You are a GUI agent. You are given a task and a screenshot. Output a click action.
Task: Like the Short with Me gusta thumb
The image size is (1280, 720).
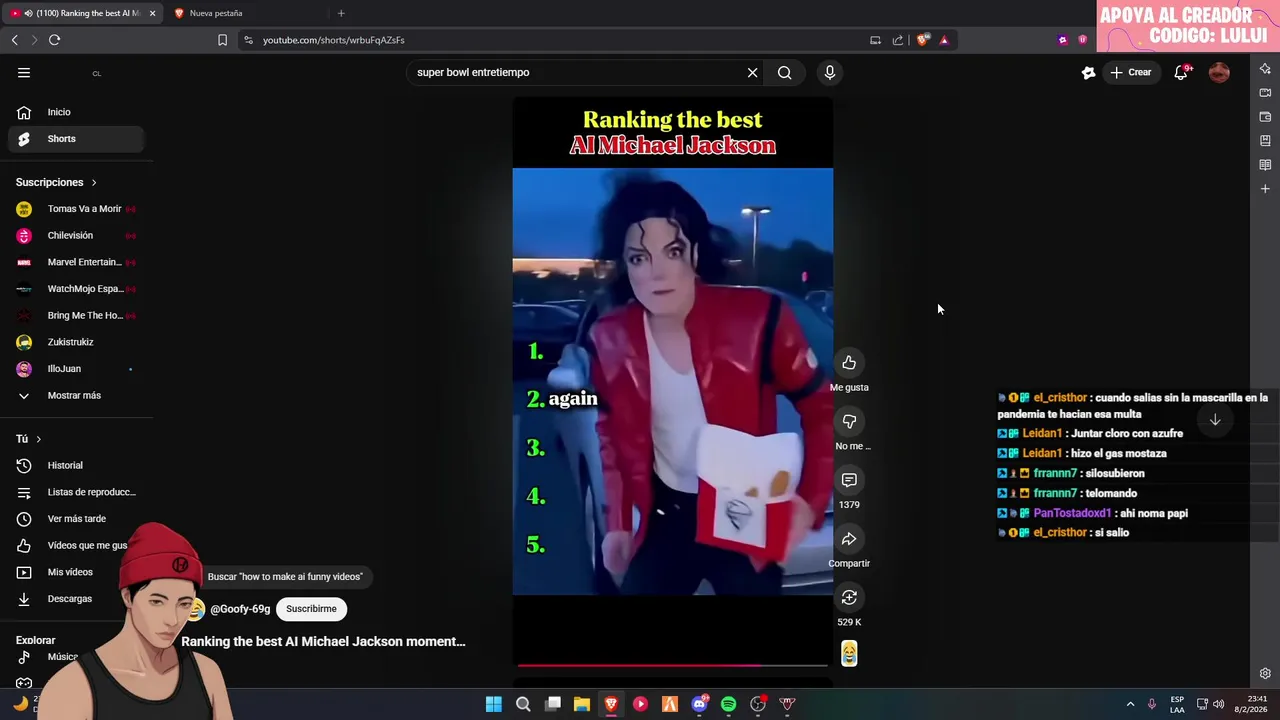(849, 363)
